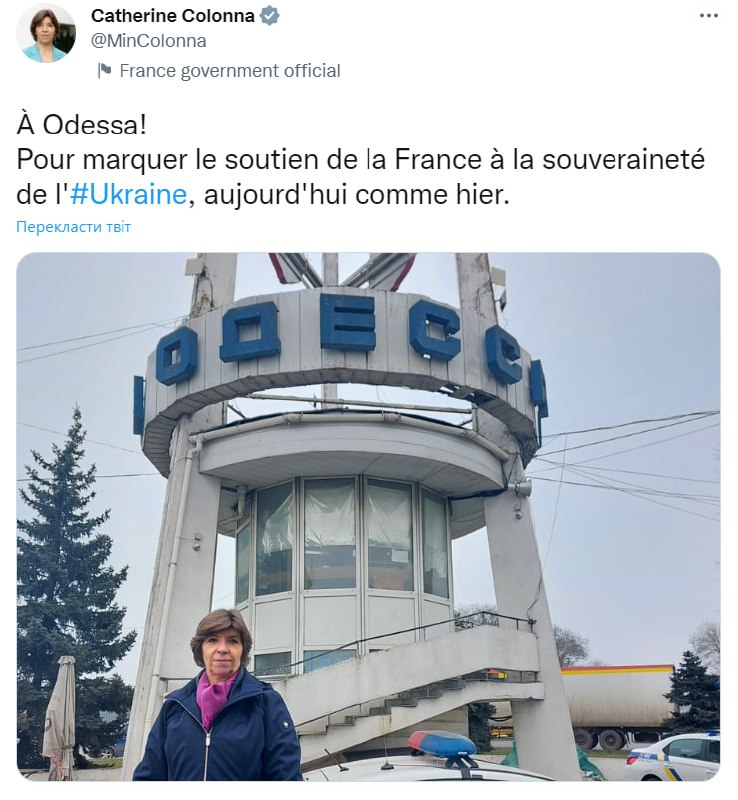Click the word 'souveraineté' in tweet
The width and height of the screenshot is (738, 800).
tap(623, 160)
